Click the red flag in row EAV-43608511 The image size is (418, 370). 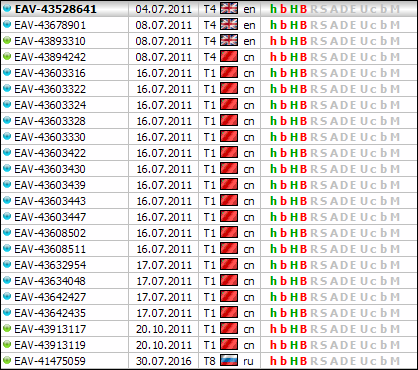[229, 248]
